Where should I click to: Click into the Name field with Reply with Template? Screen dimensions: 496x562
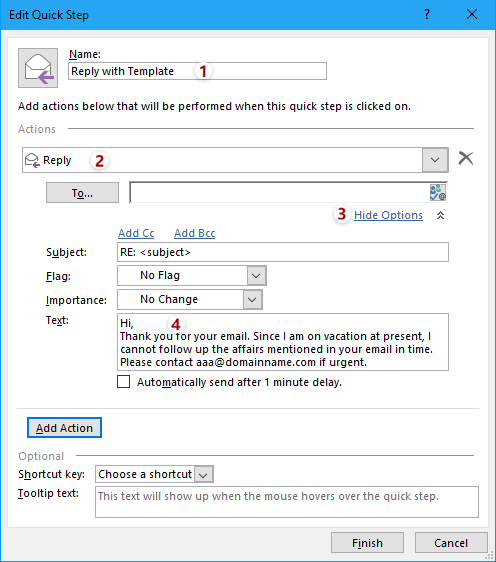coord(197,71)
